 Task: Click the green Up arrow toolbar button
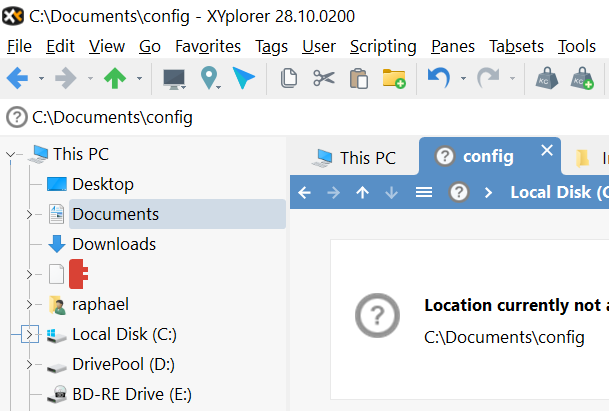116,78
